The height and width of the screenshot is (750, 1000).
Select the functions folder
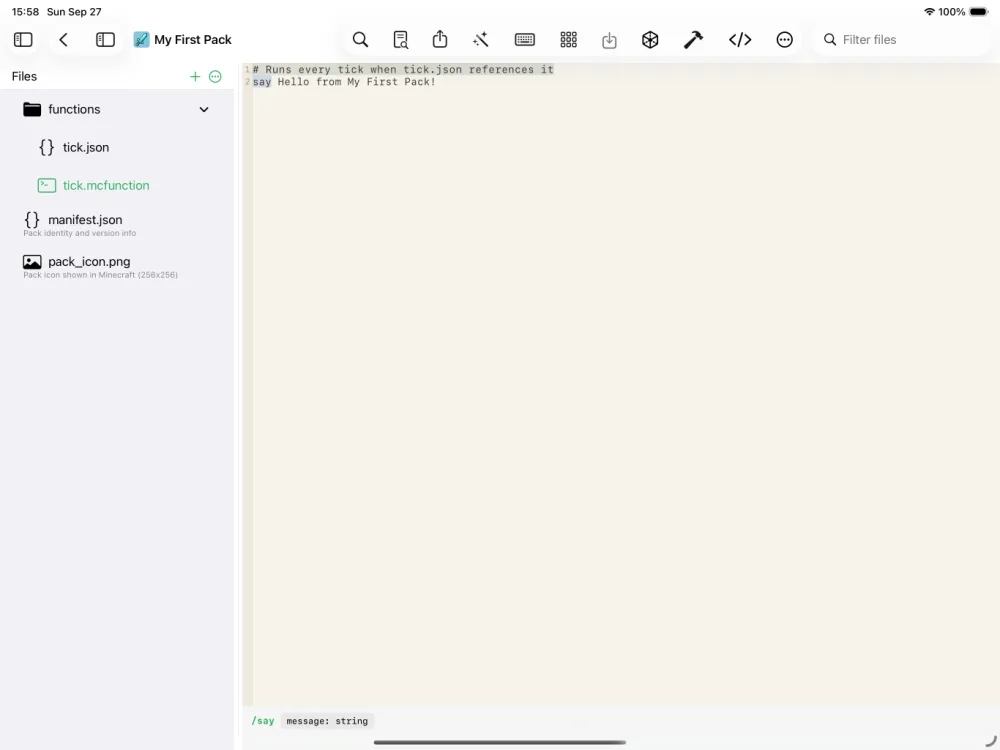tap(117, 110)
